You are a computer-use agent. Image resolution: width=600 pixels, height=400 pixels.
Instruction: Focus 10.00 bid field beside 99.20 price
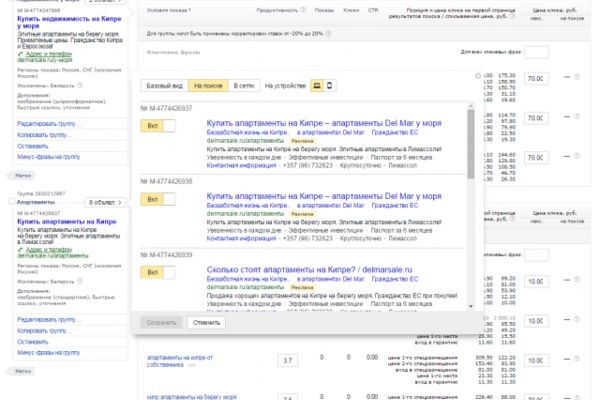(536, 281)
